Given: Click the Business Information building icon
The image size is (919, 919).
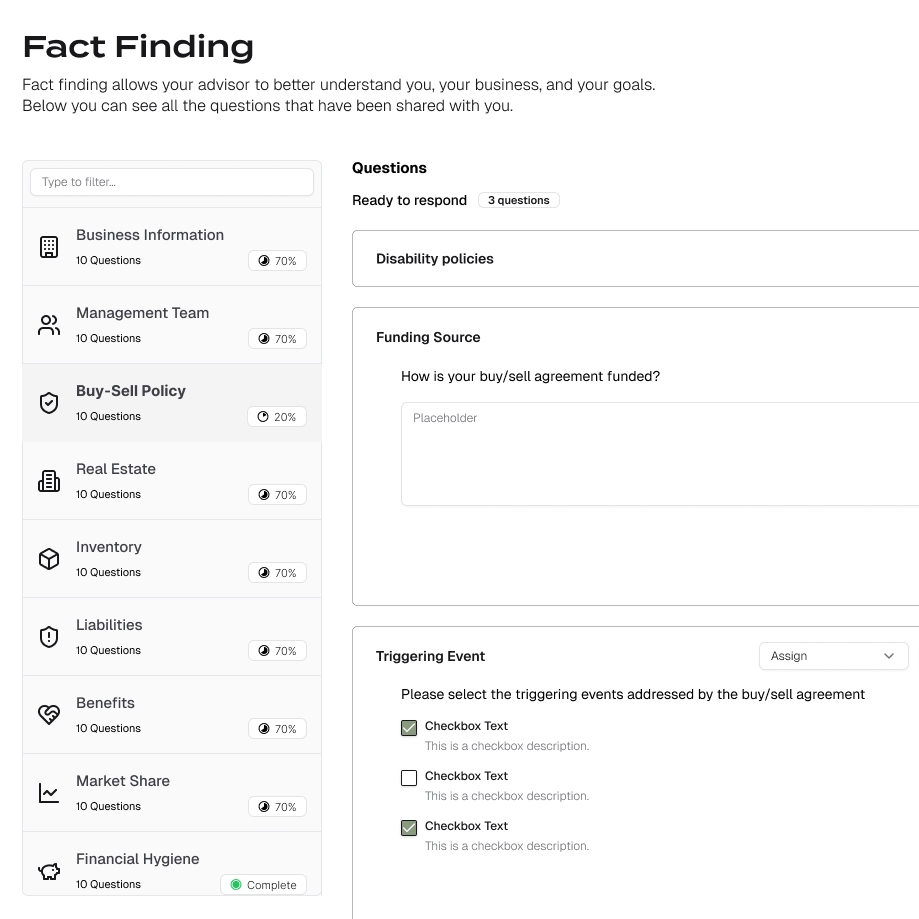Looking at the screenshot, I should [48, 246].
